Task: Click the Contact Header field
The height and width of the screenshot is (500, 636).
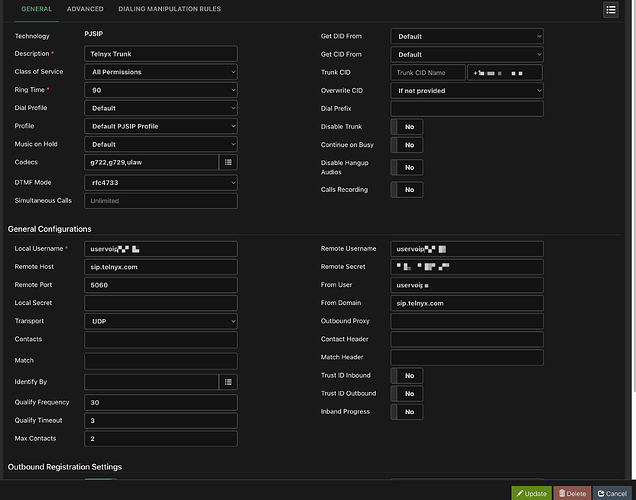Action: click(x=467, y=339)
